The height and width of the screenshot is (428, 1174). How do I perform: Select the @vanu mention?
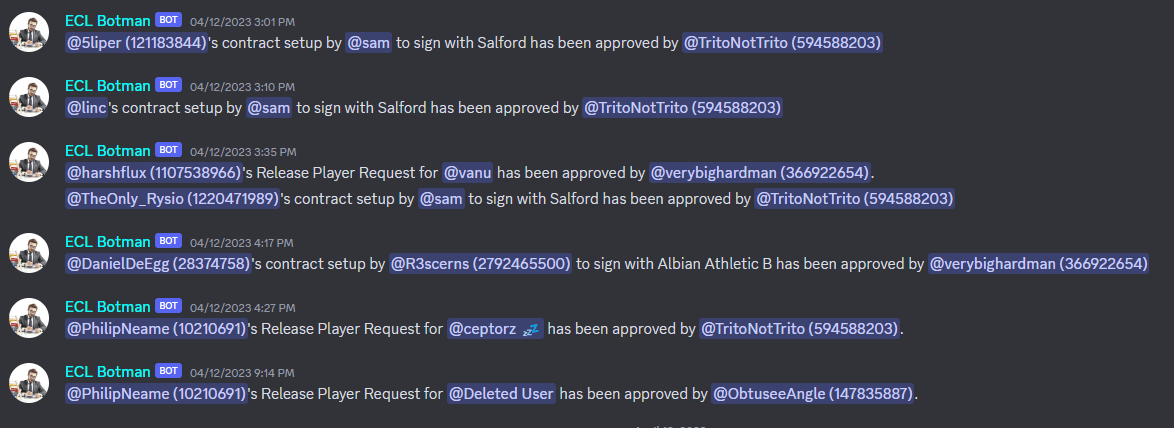pyautogui.click(x=468, y=173)
